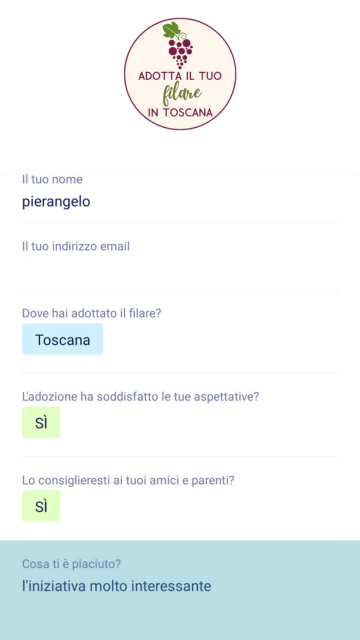
Task: Click the 'Il tuo indirizzo email' label
Action: pos(76,246)
